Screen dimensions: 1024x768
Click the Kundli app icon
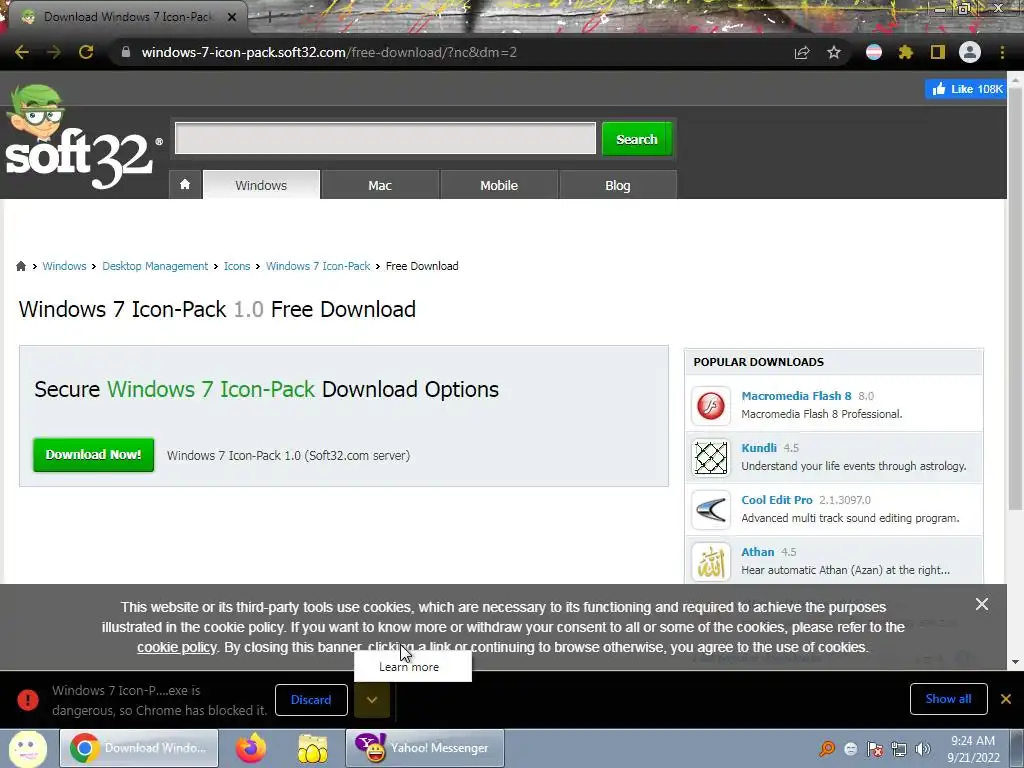(x=711, y=458)
